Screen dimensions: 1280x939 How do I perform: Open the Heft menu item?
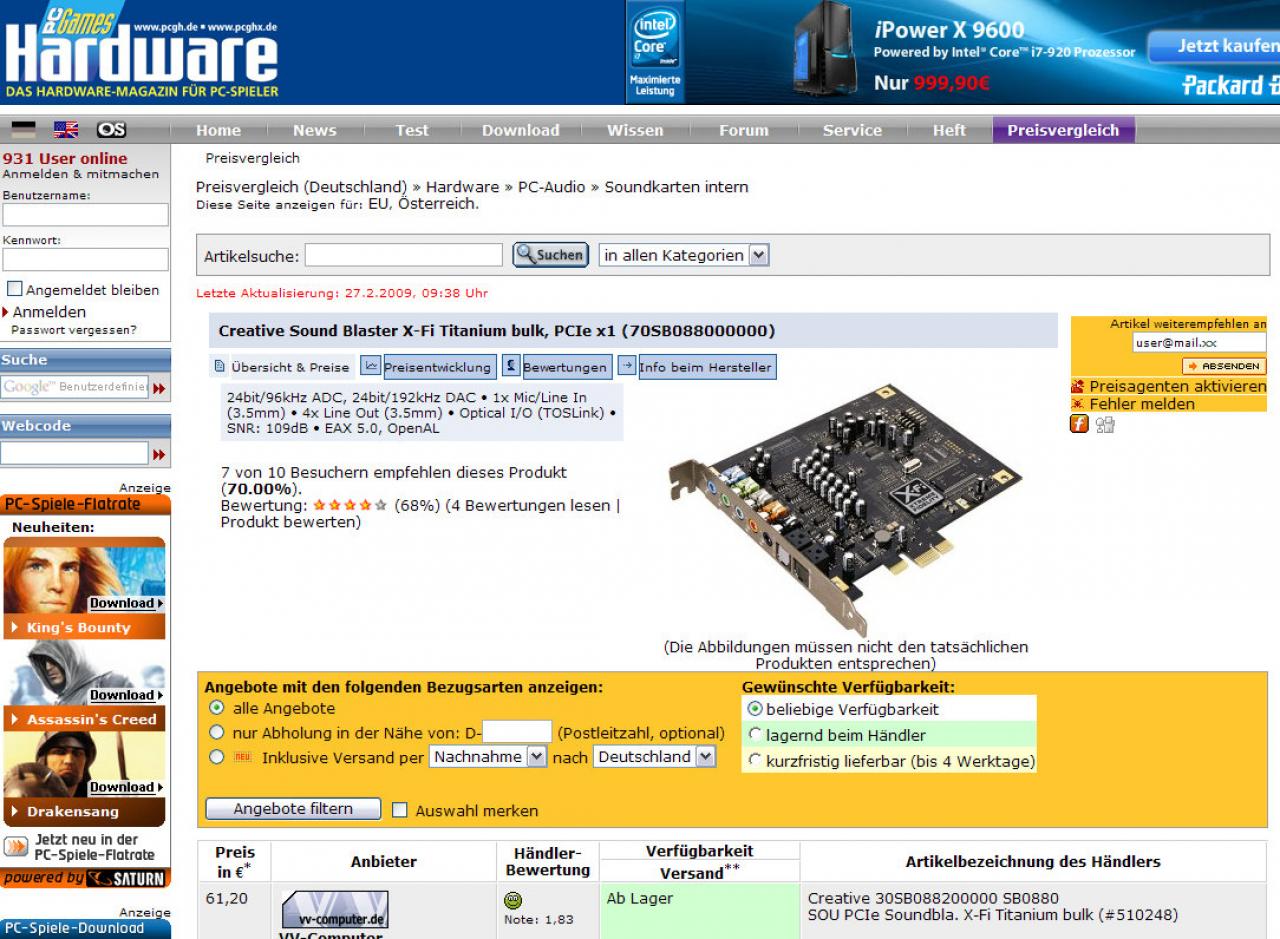point(949,130)
